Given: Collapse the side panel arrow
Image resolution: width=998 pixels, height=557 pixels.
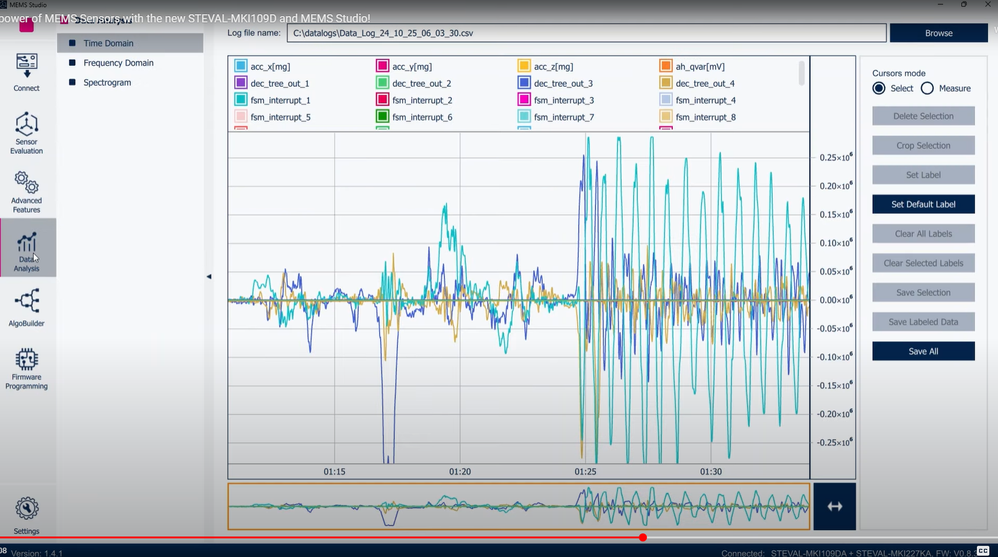Looking at the screenshot, I should click(209, 277).
